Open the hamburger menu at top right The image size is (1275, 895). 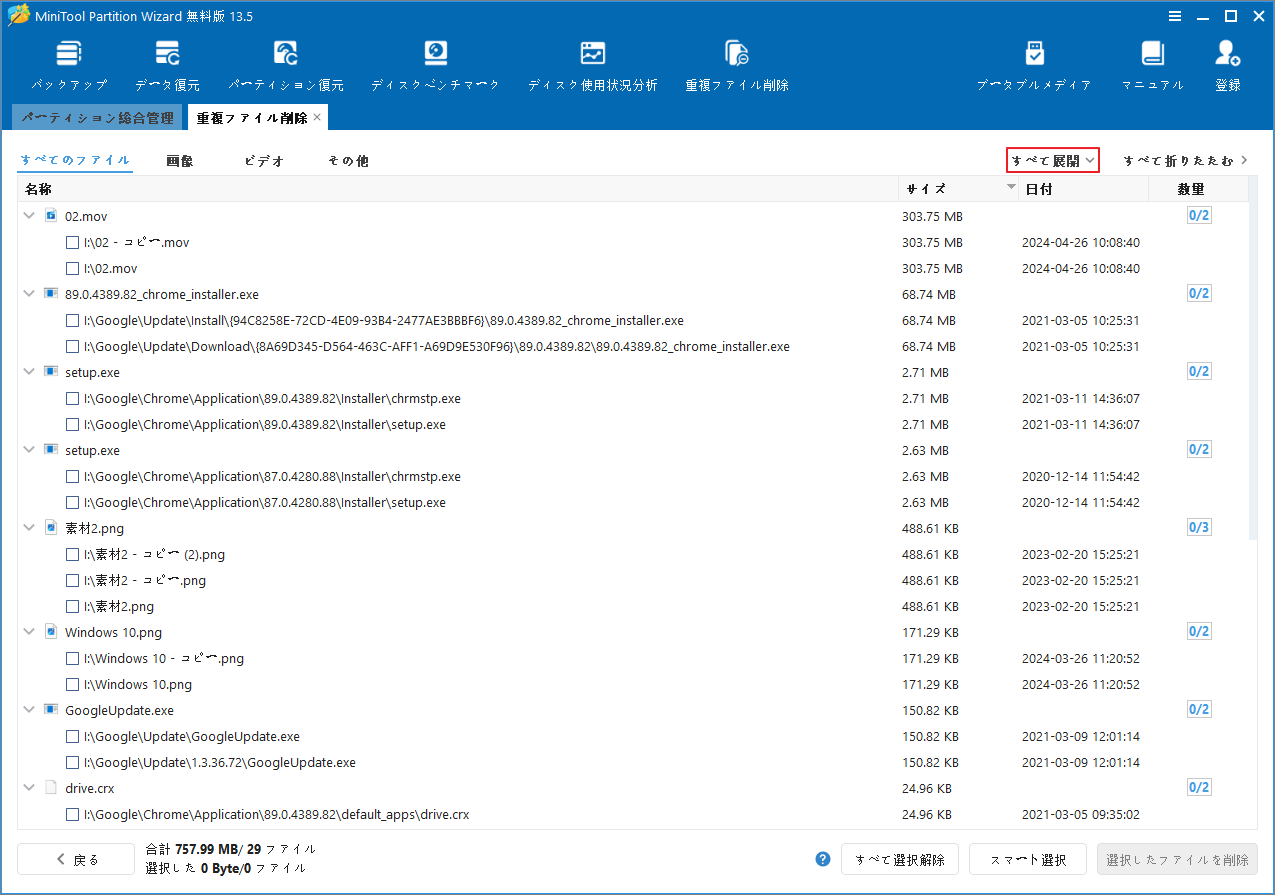1174,16
